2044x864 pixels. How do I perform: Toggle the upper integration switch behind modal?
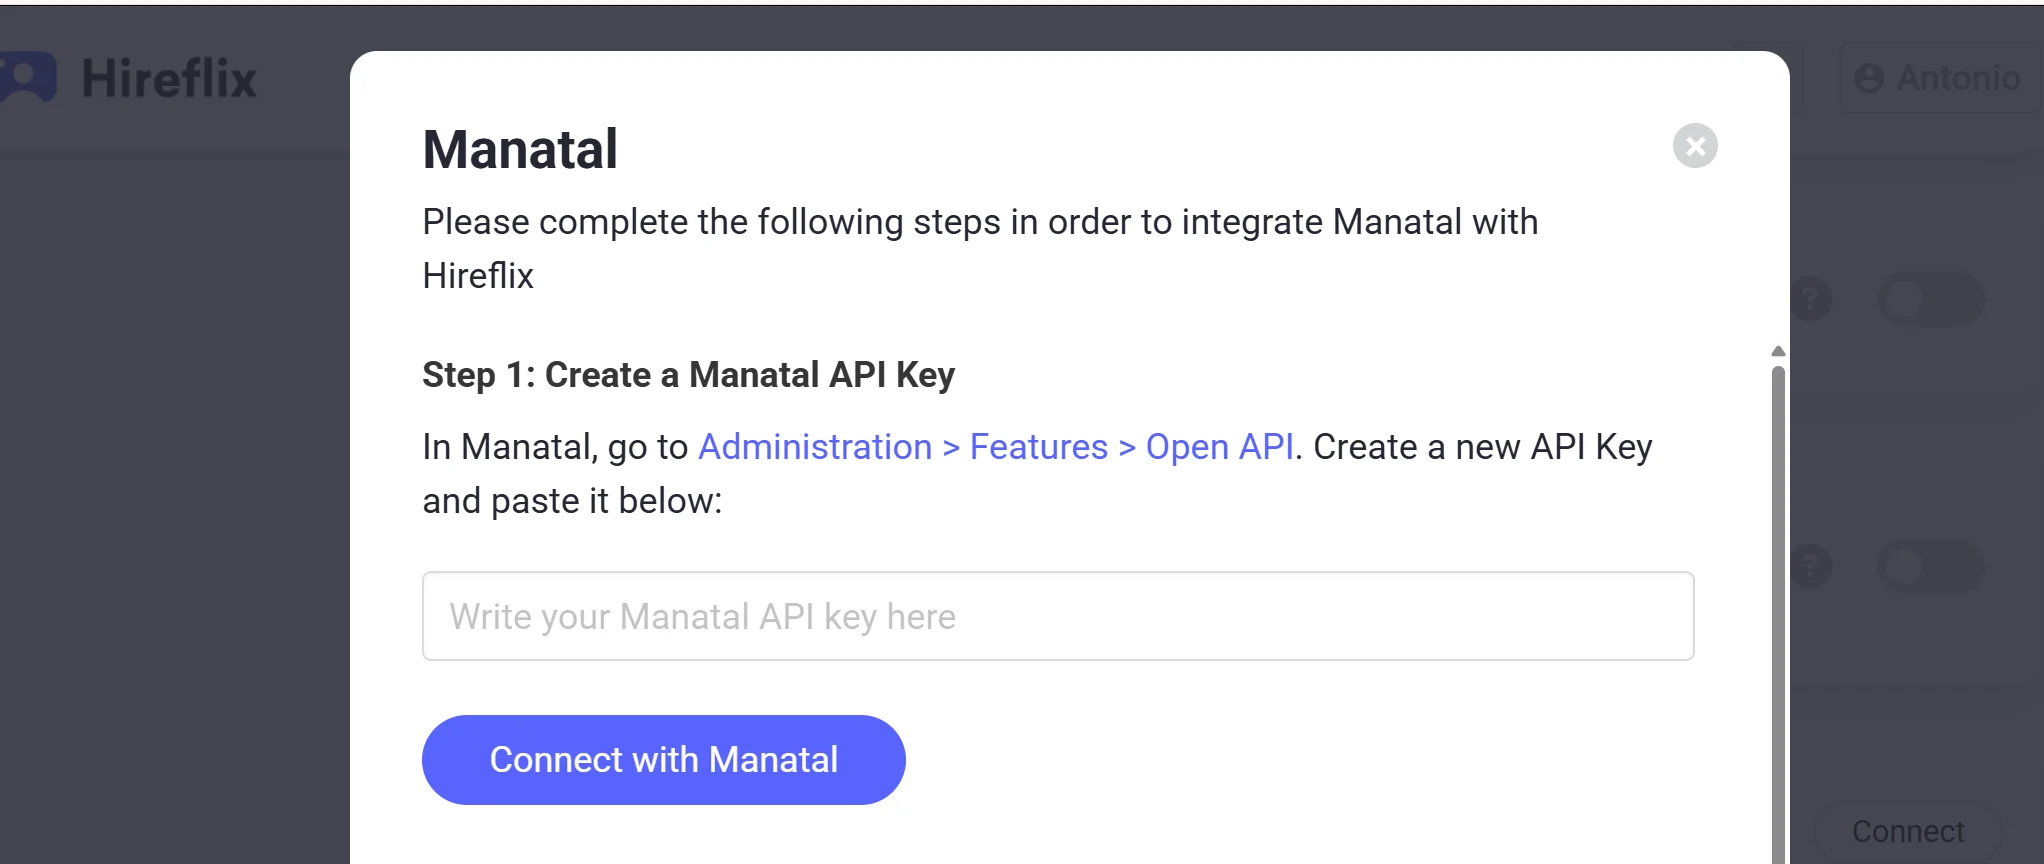click(x=1930, y=299)
